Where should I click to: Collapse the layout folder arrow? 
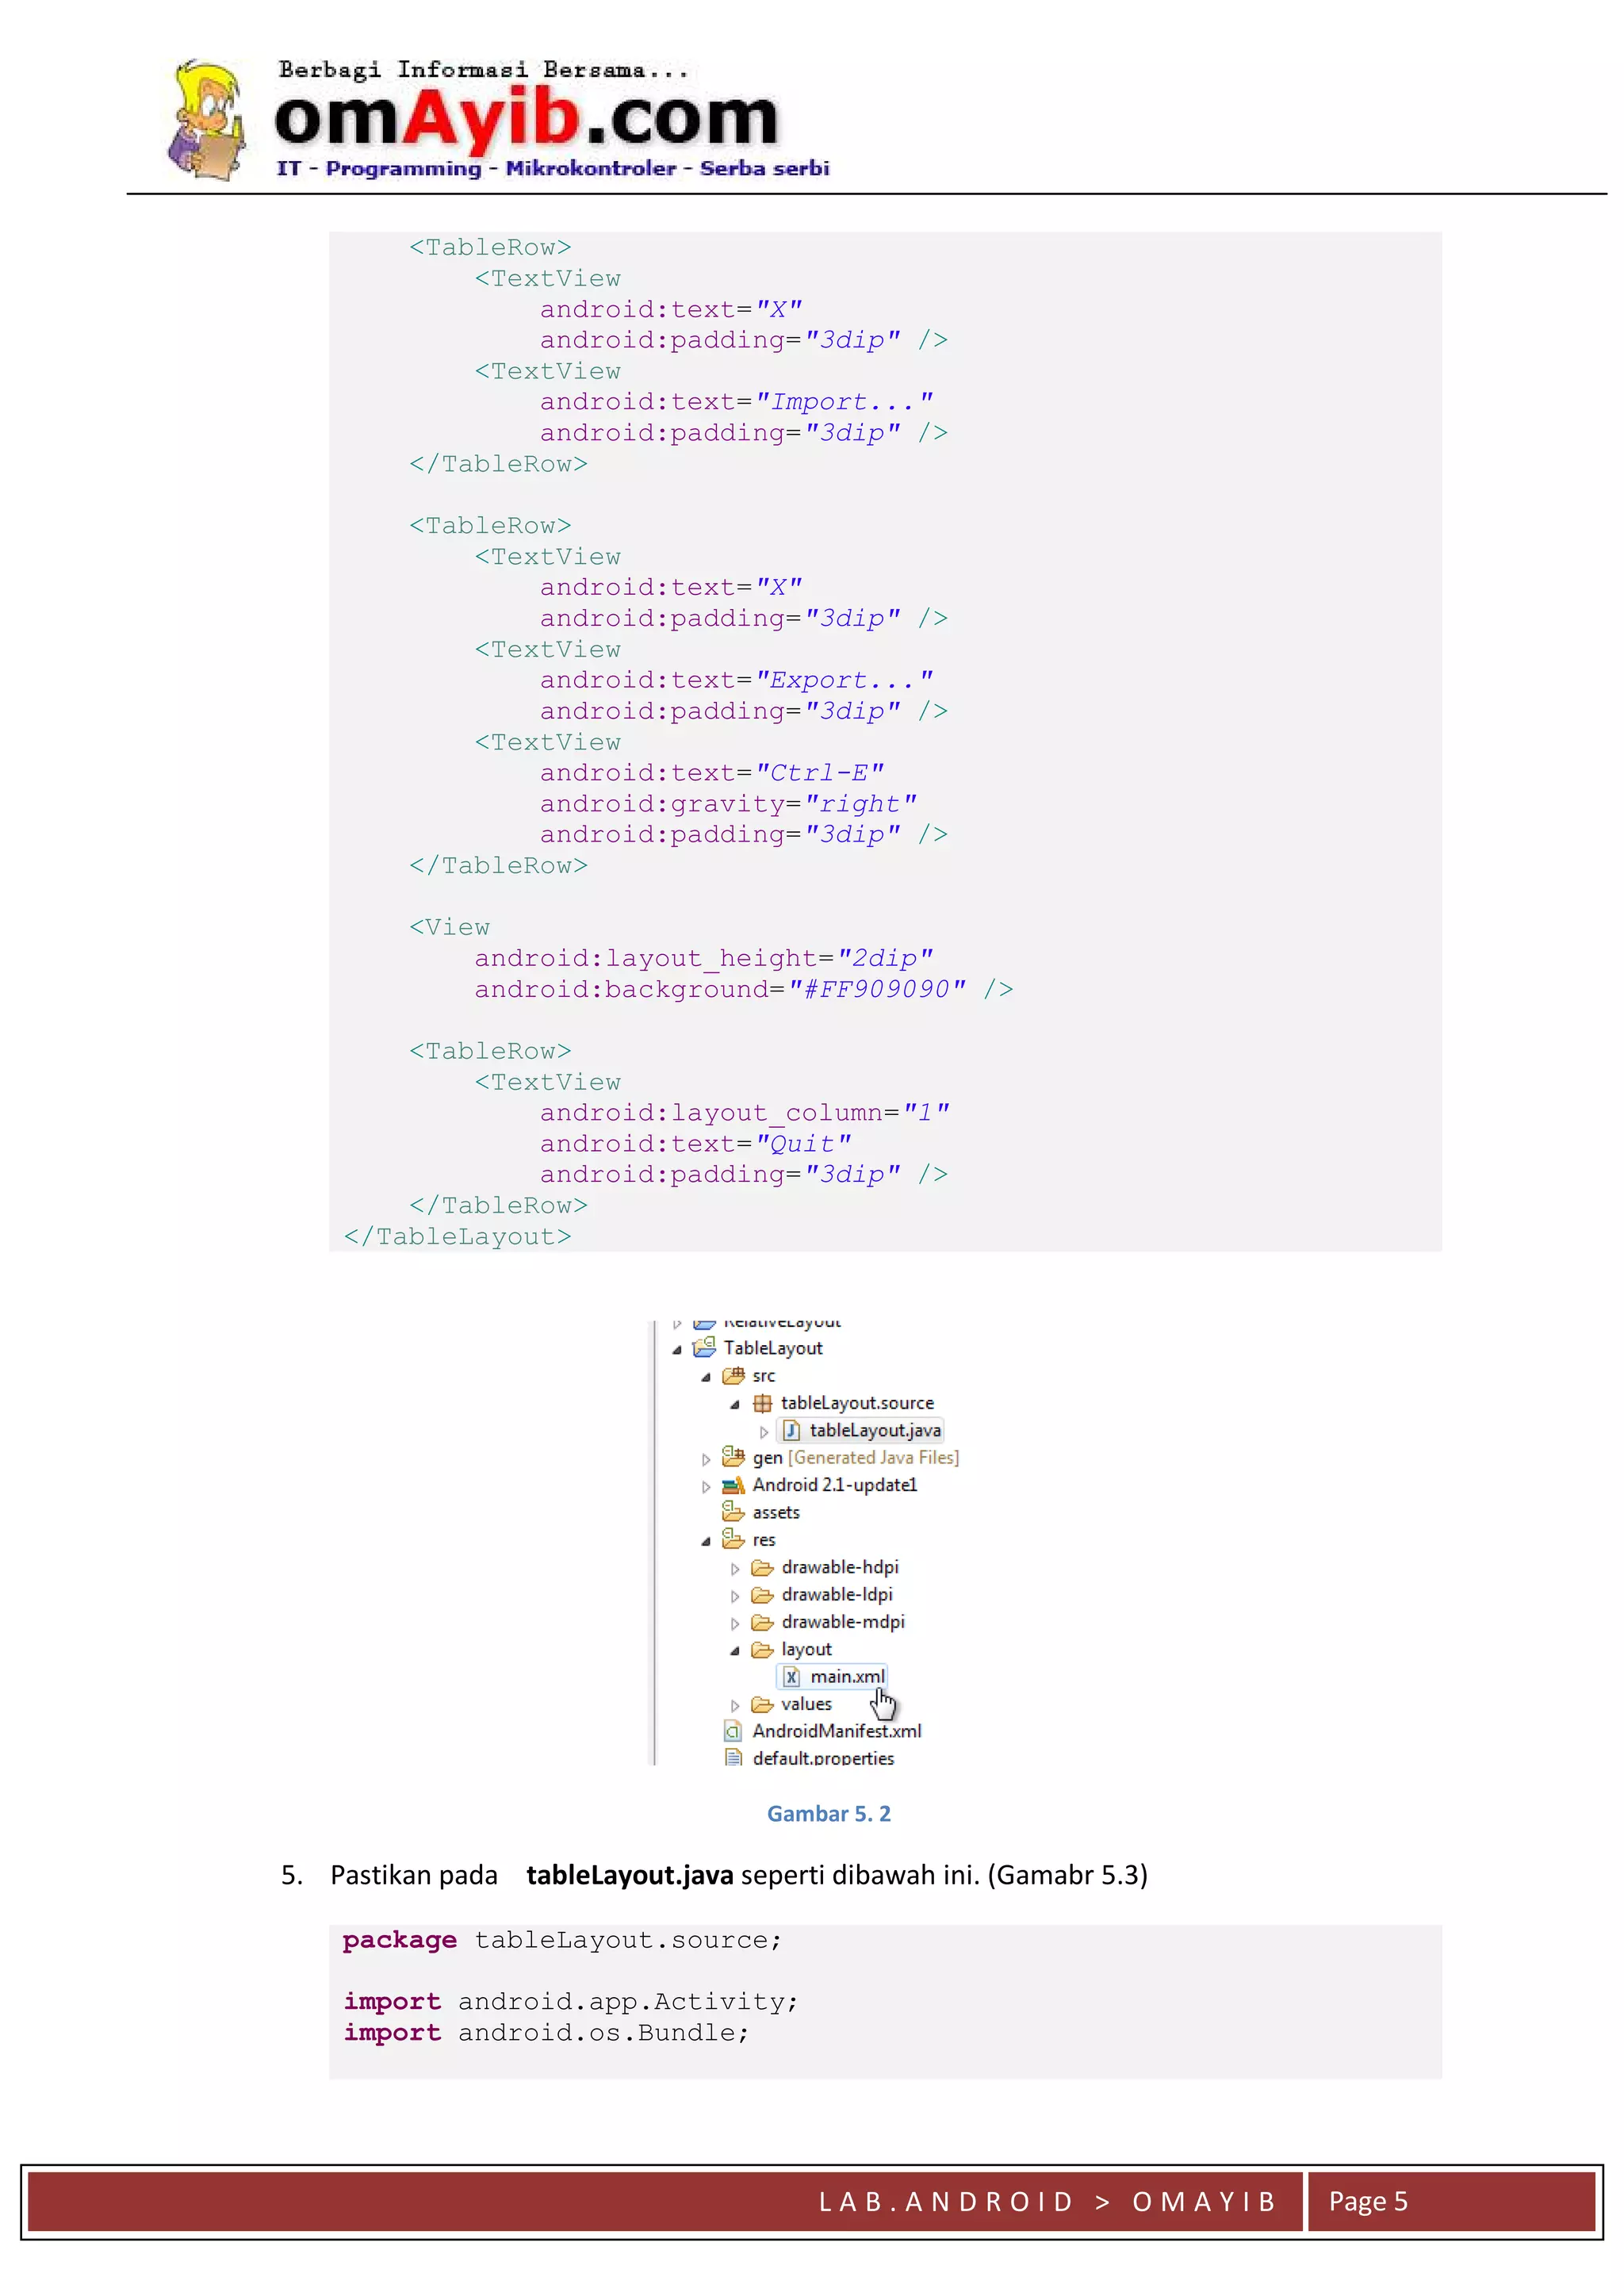(735, 1651)
